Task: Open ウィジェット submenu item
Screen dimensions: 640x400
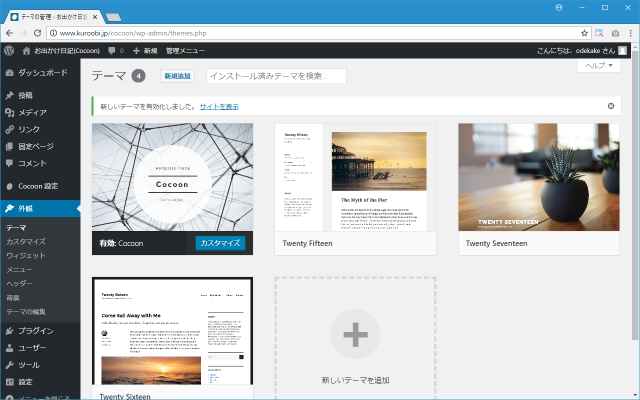Action: (x=26, y=256)
